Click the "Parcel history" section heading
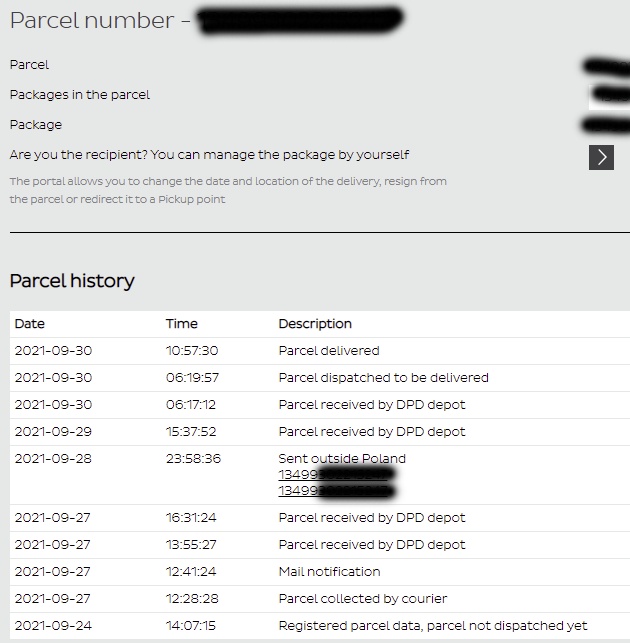 pos(72,281)
